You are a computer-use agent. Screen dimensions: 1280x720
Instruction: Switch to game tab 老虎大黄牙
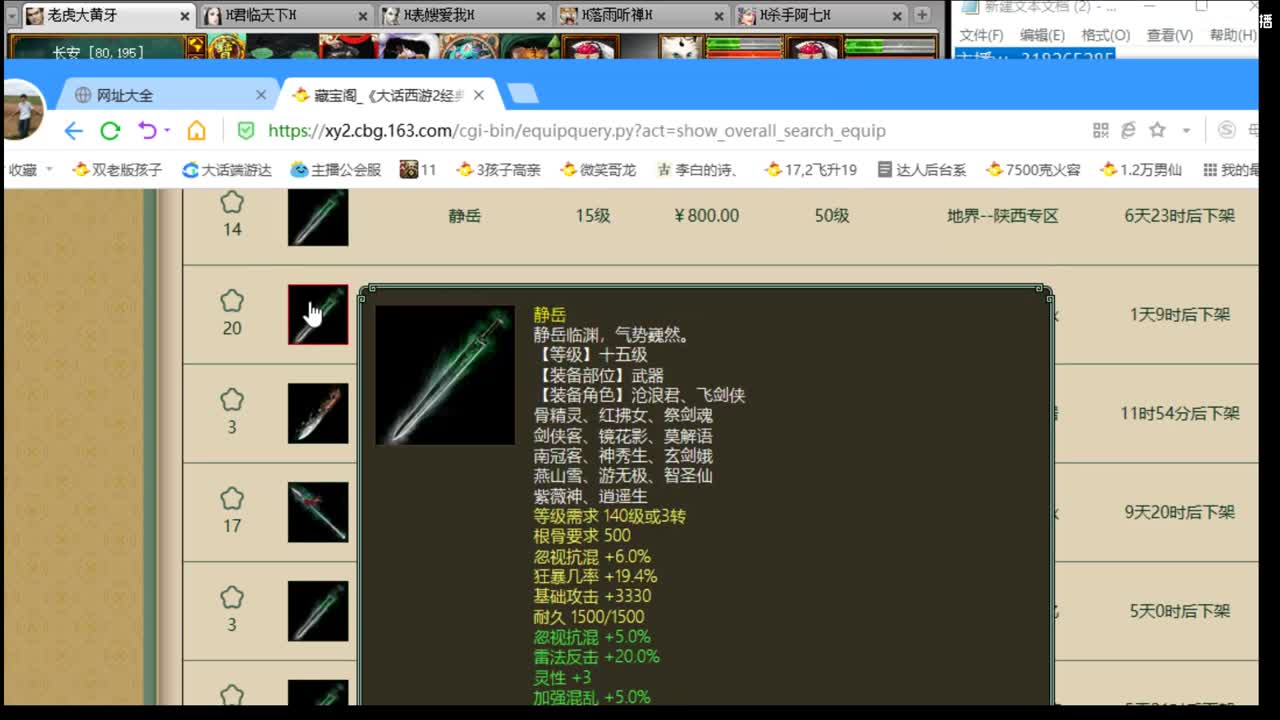click(108, 15)
